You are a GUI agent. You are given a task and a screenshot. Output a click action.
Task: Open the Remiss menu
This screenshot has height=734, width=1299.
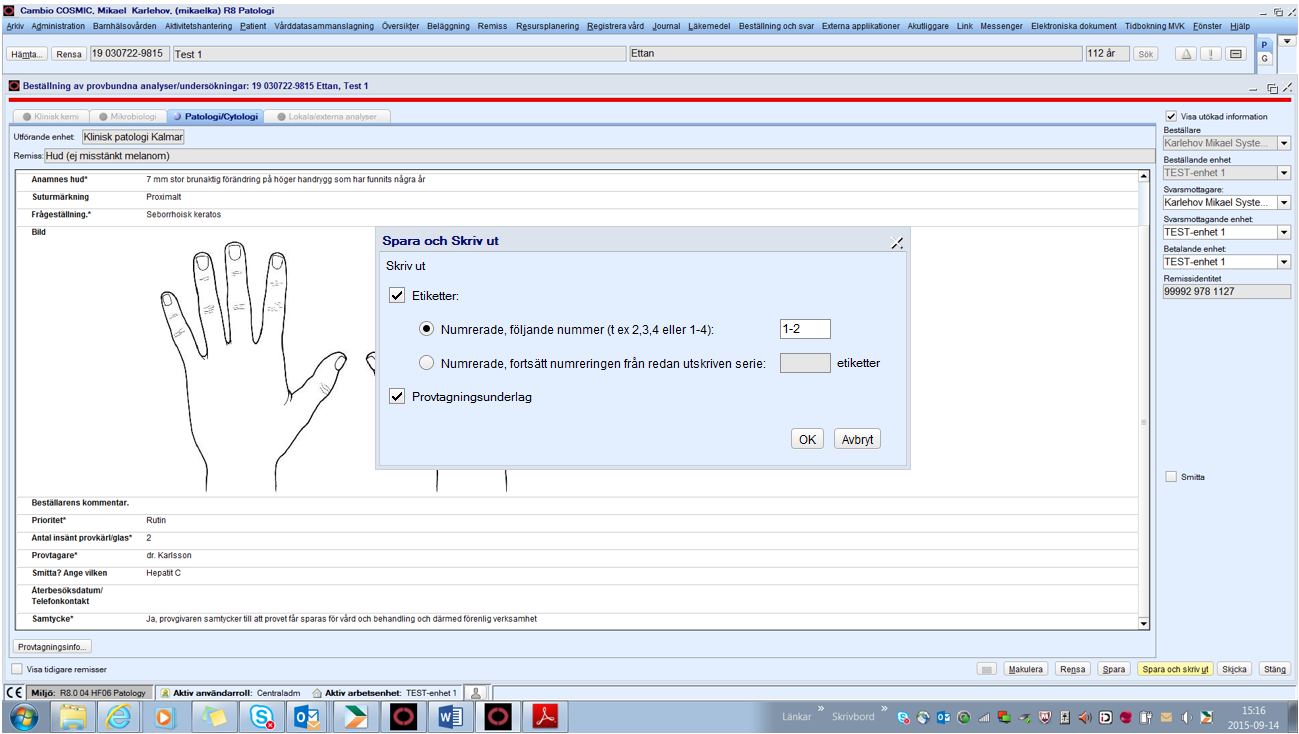click(x=492, y=26)
